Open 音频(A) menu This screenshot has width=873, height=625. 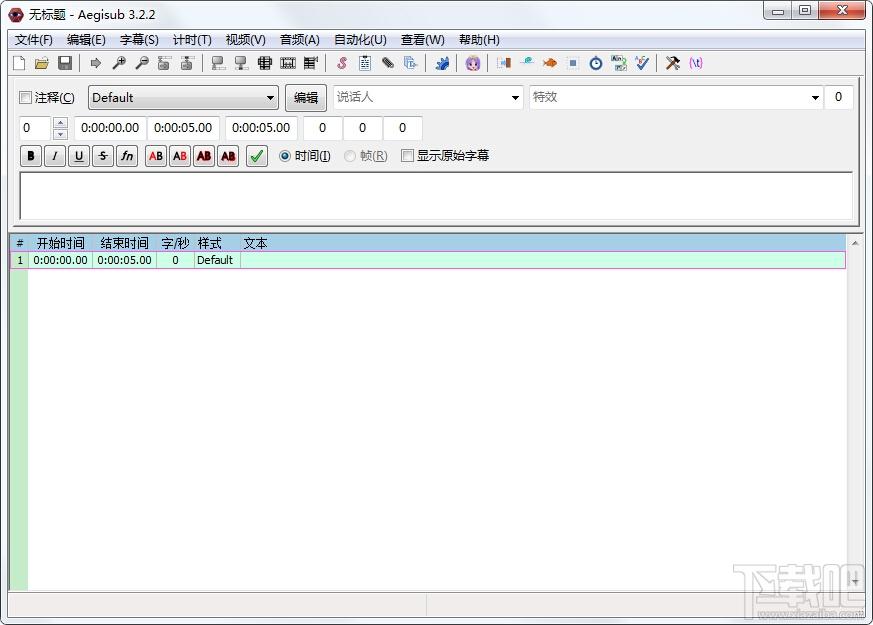click(300, 40)
